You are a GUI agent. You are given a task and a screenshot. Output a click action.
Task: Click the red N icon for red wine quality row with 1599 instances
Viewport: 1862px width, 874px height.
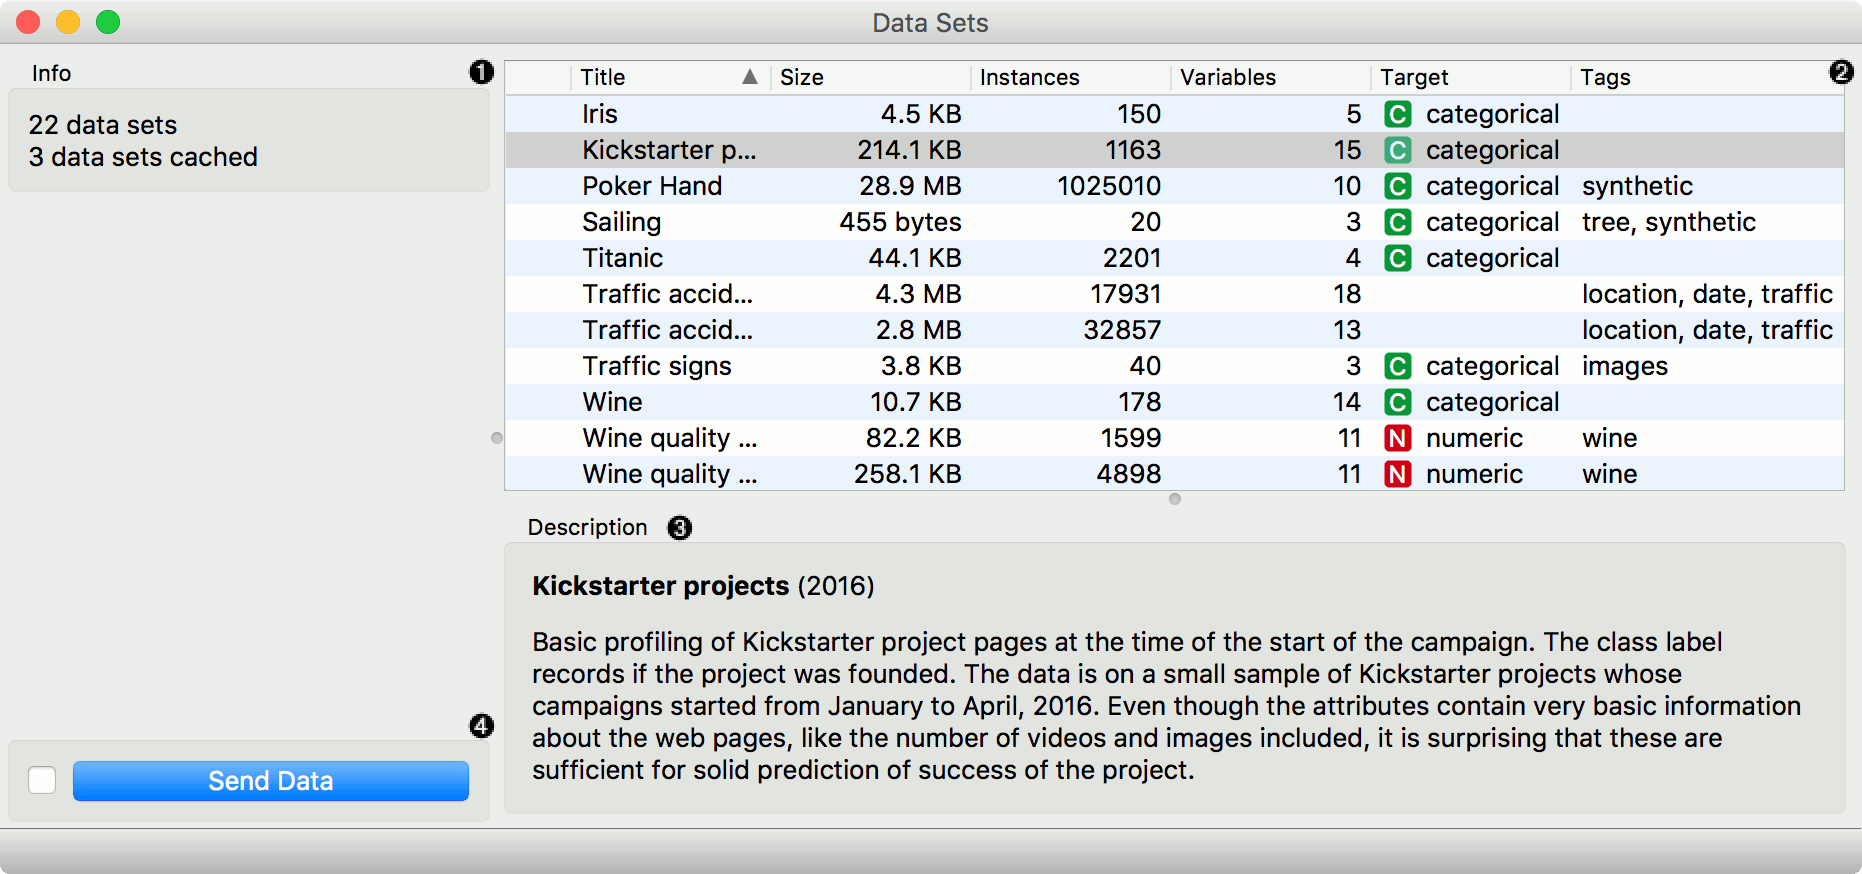point(1397,438)
